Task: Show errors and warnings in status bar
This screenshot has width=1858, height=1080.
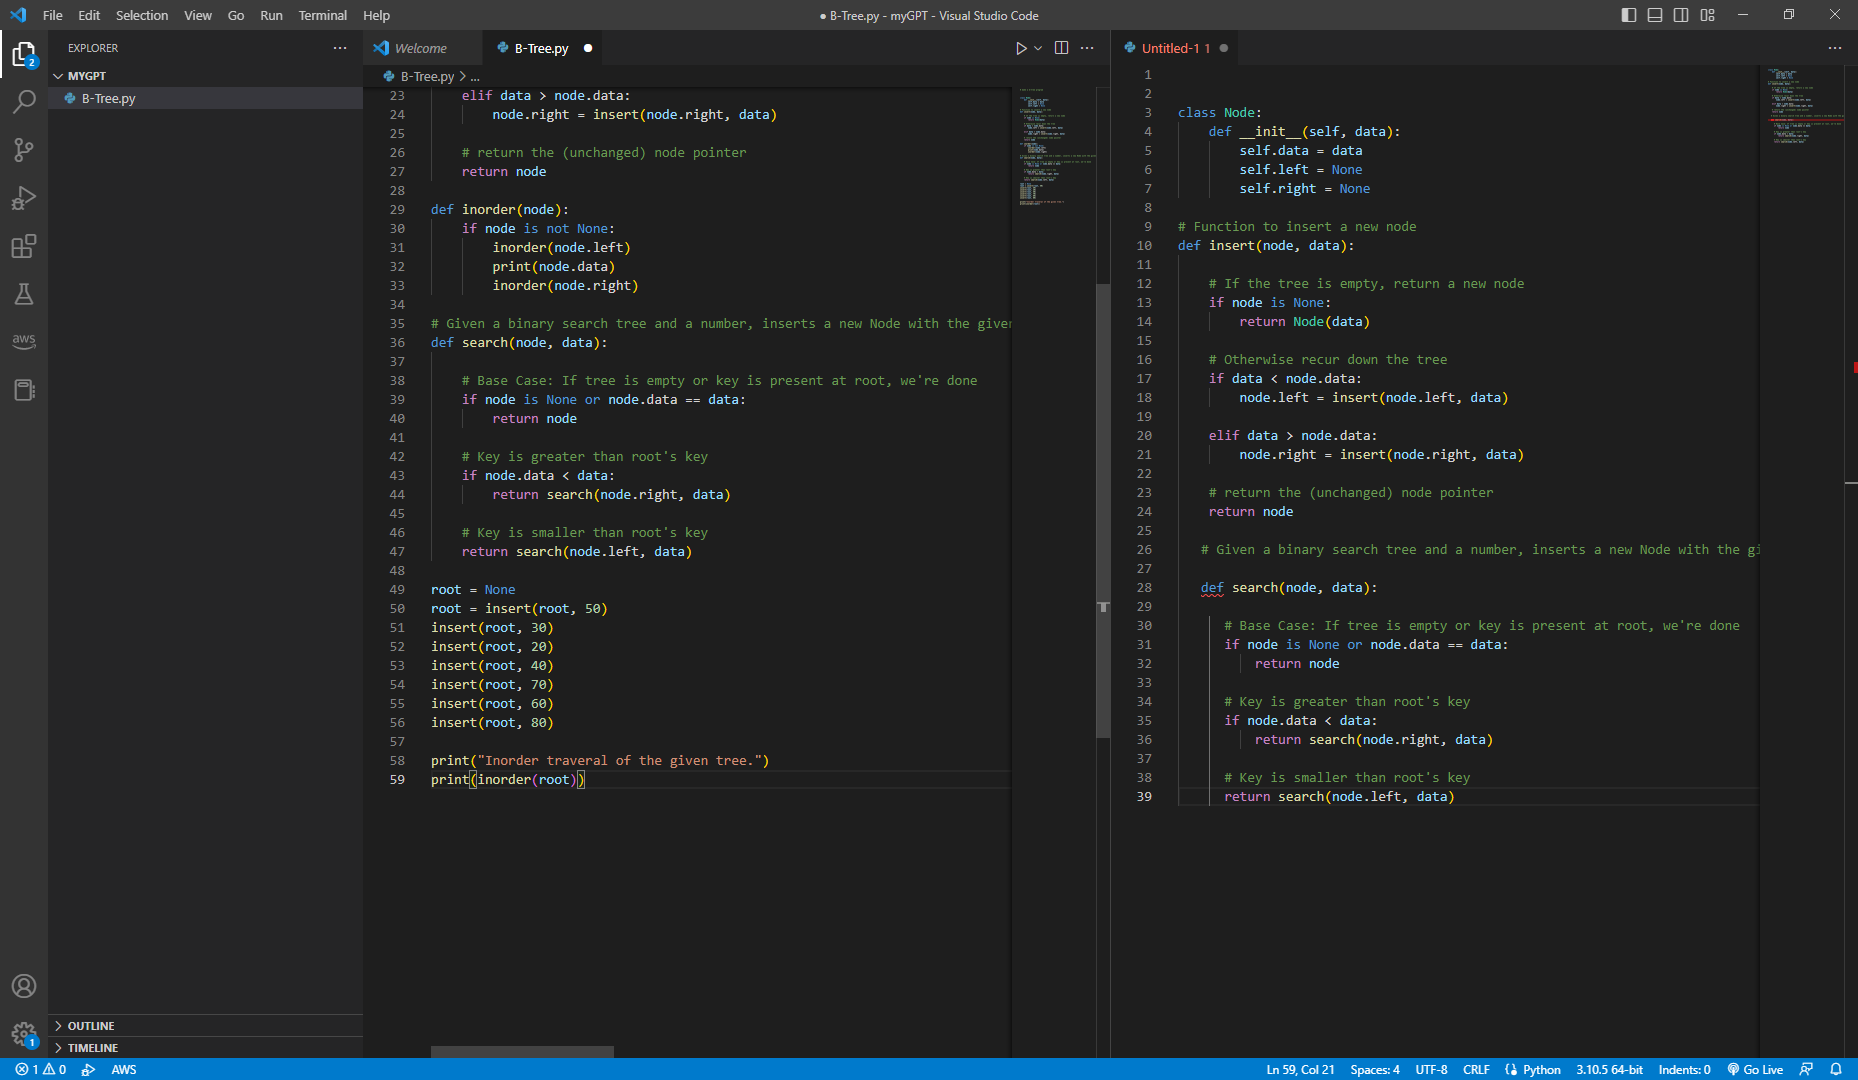Action: coord(41,1069)
